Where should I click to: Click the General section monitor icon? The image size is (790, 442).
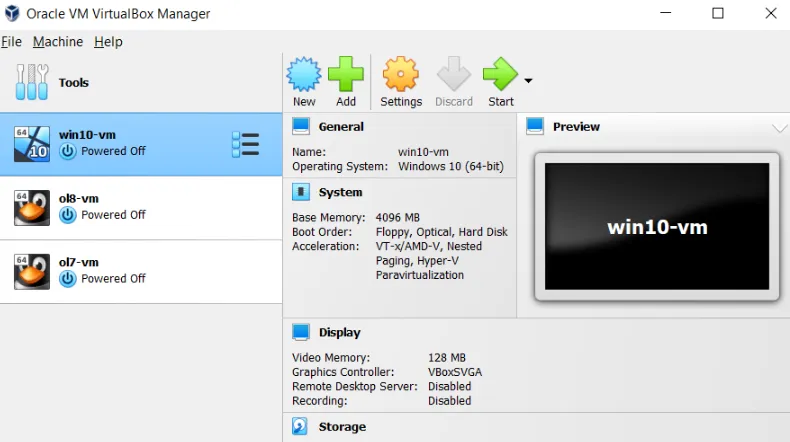(x=301, y=126)
